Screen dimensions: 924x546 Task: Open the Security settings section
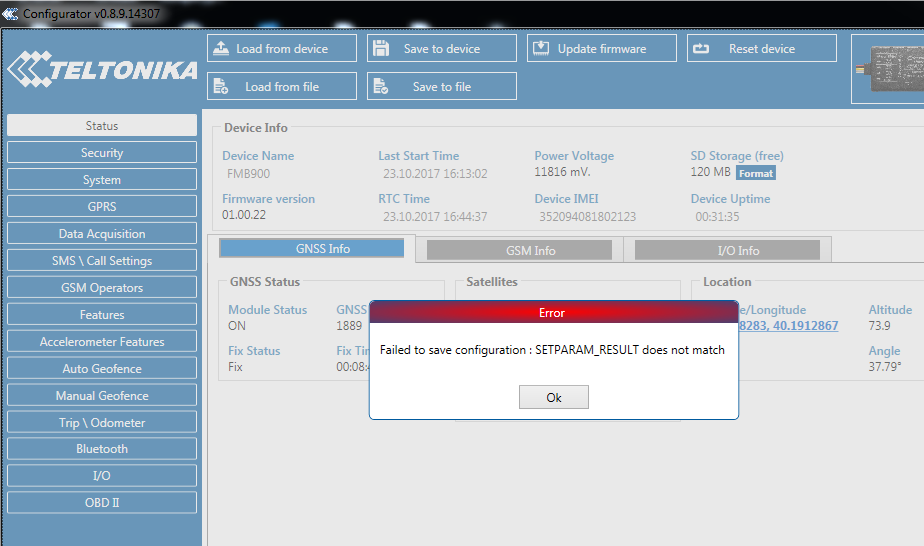click(x=102, y=153)
